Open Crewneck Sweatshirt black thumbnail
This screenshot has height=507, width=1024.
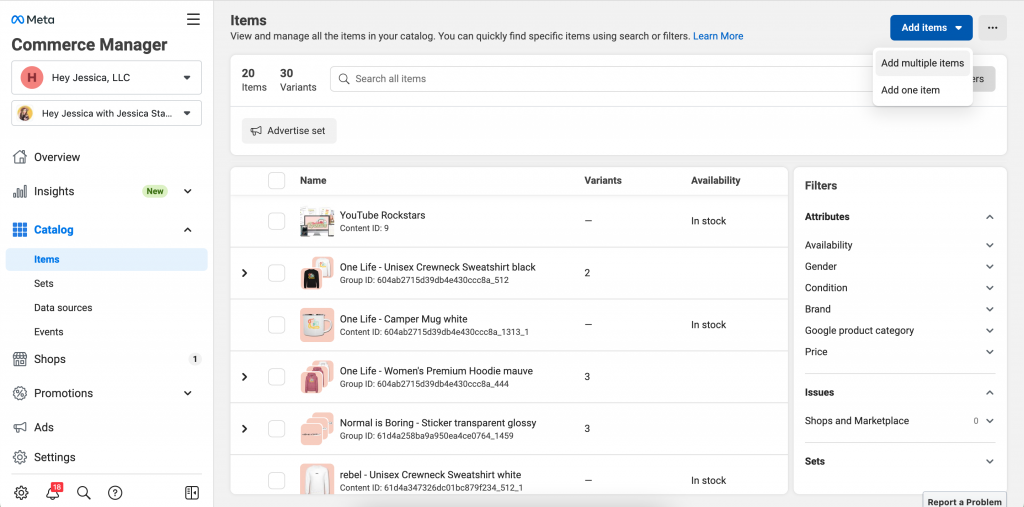click(317, 273)
